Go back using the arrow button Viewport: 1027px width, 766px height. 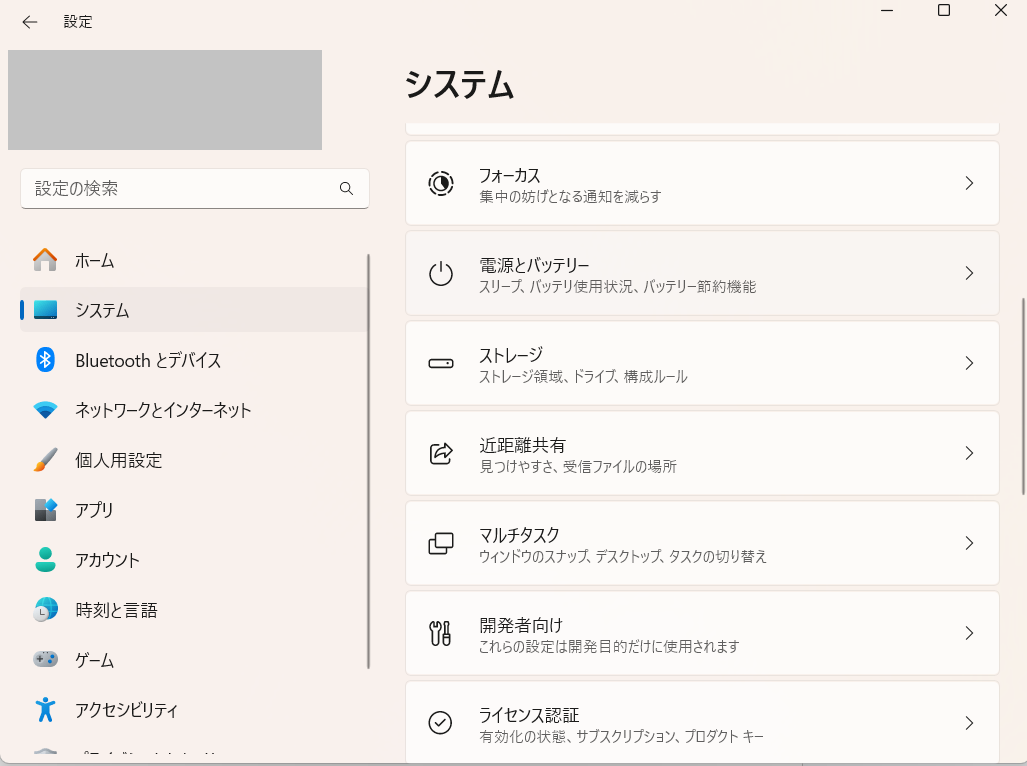click(29, 21)
